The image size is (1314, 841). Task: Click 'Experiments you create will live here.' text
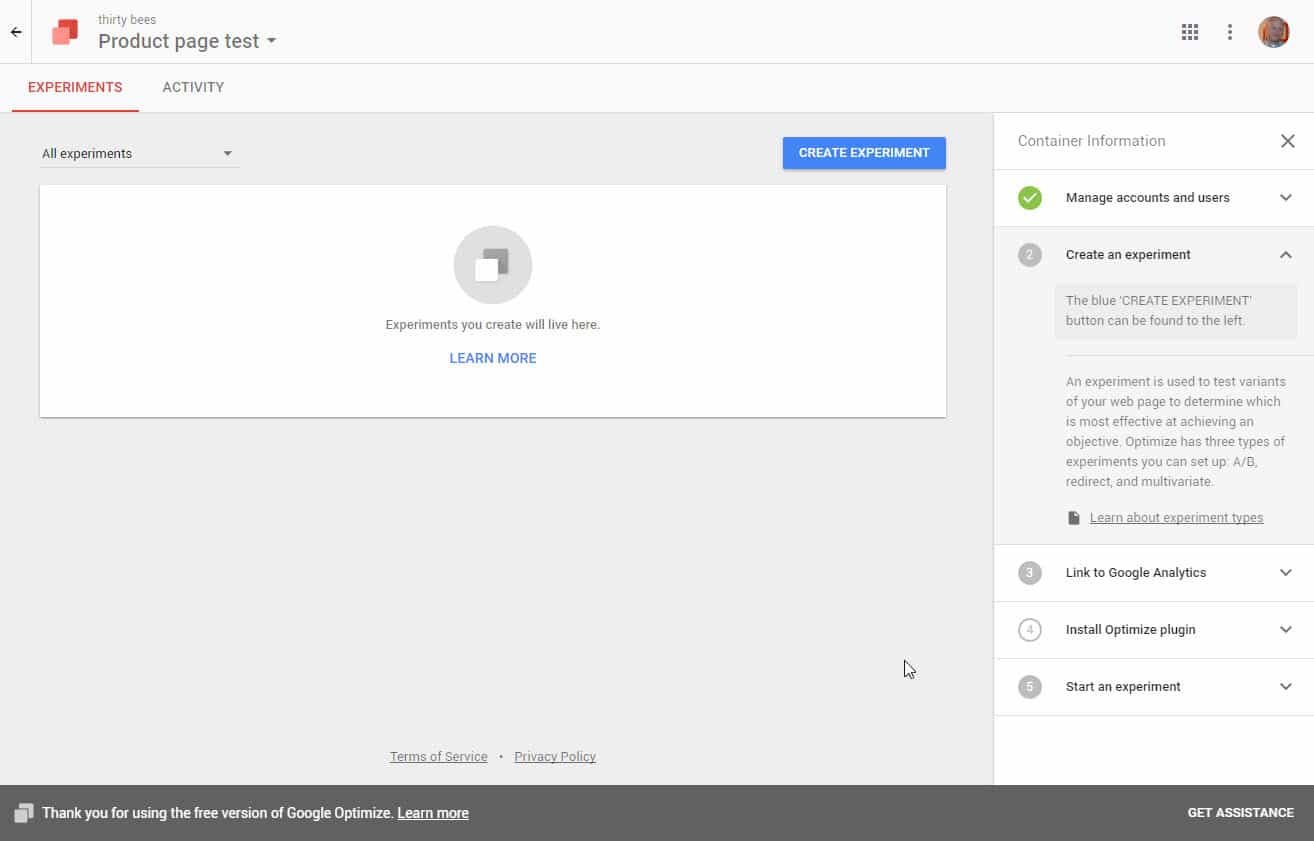coord(493,325)
